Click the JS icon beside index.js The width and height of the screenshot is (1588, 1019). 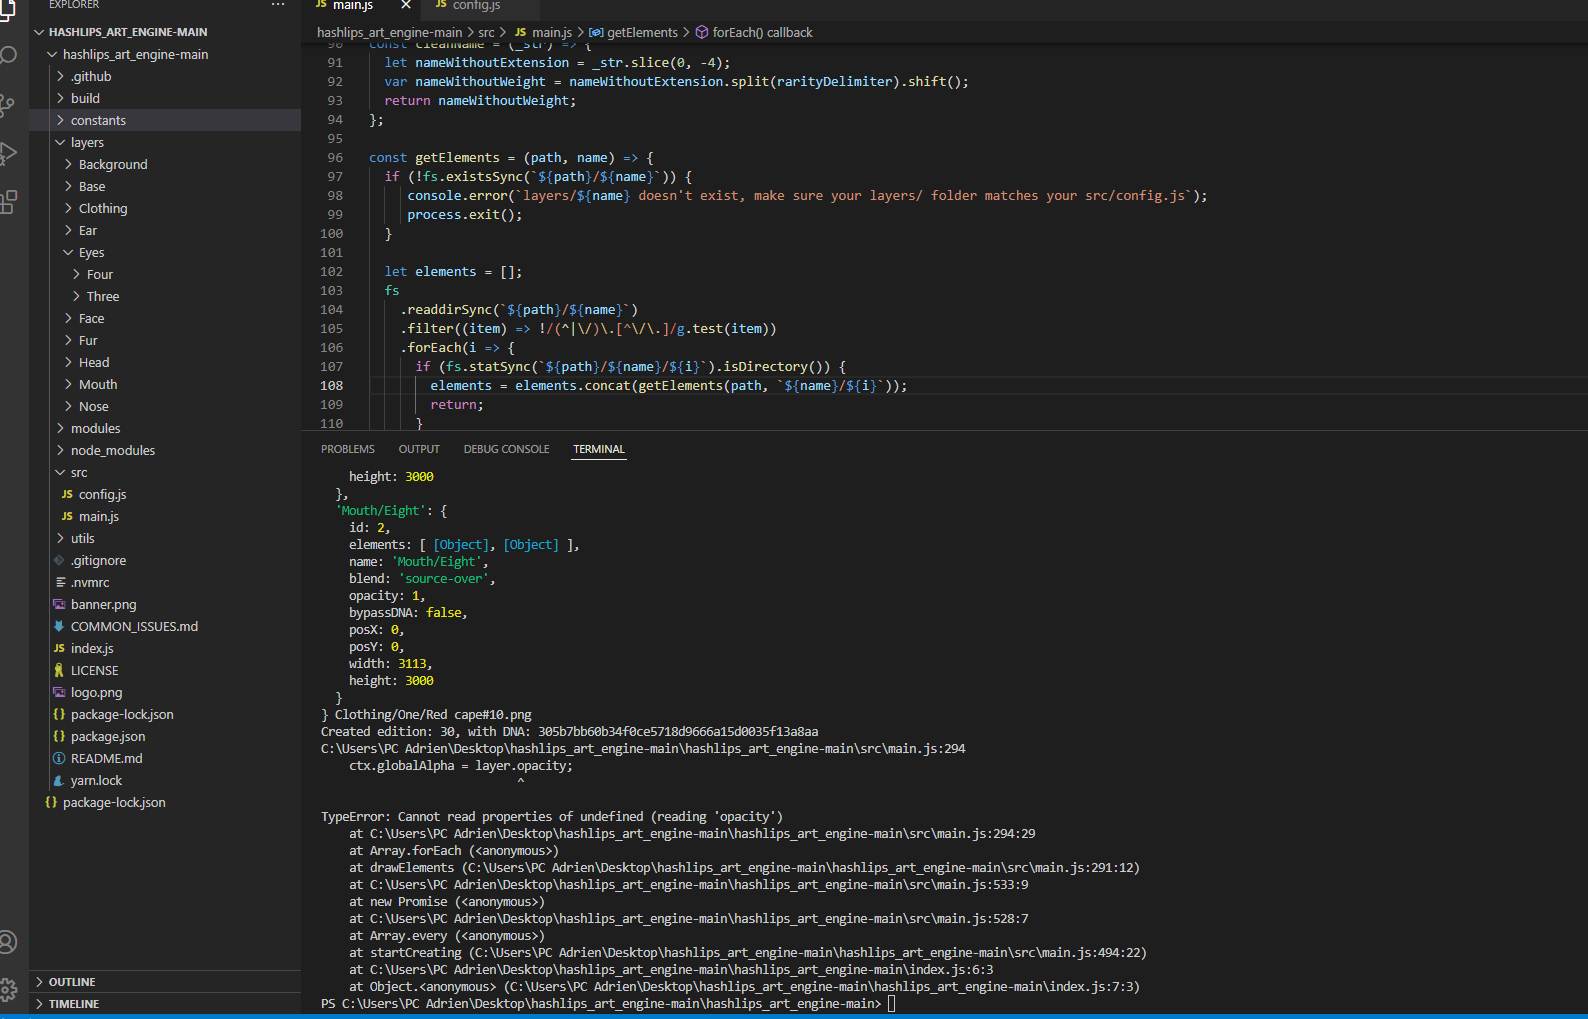(x=59, y=648)
